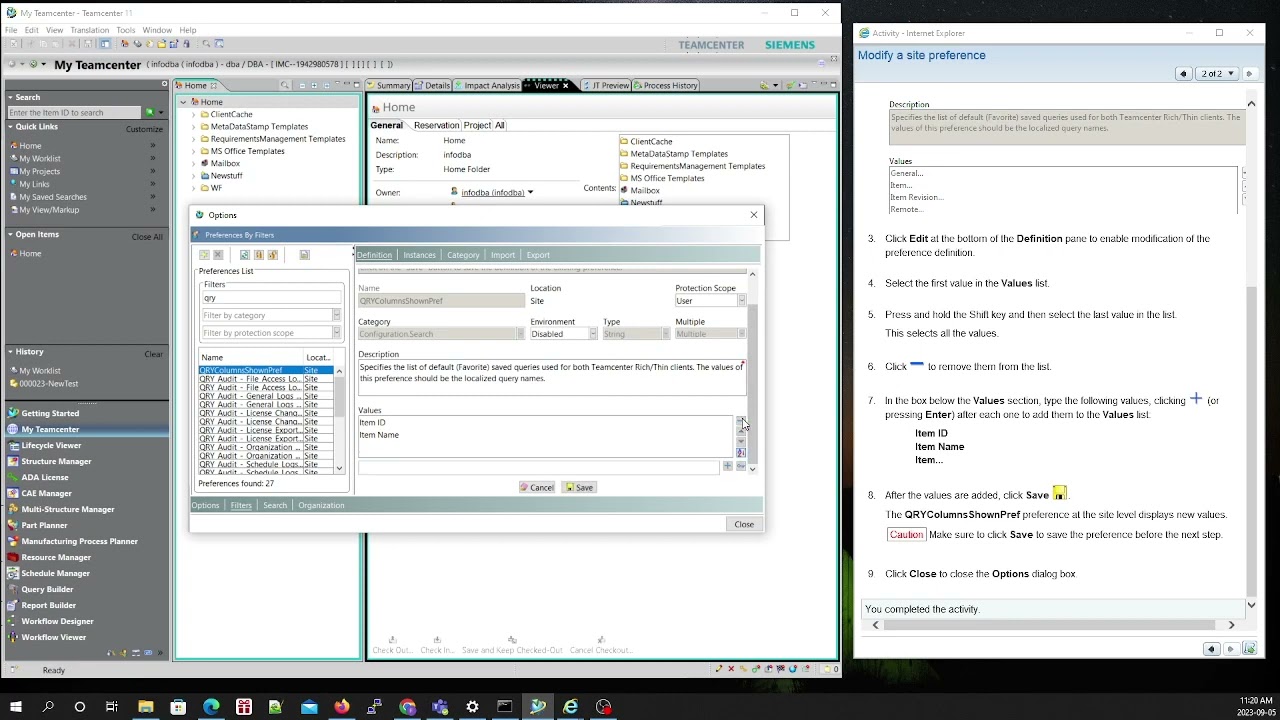
Task: Click Enter the Item ID search field
Action: pos(75,112)
